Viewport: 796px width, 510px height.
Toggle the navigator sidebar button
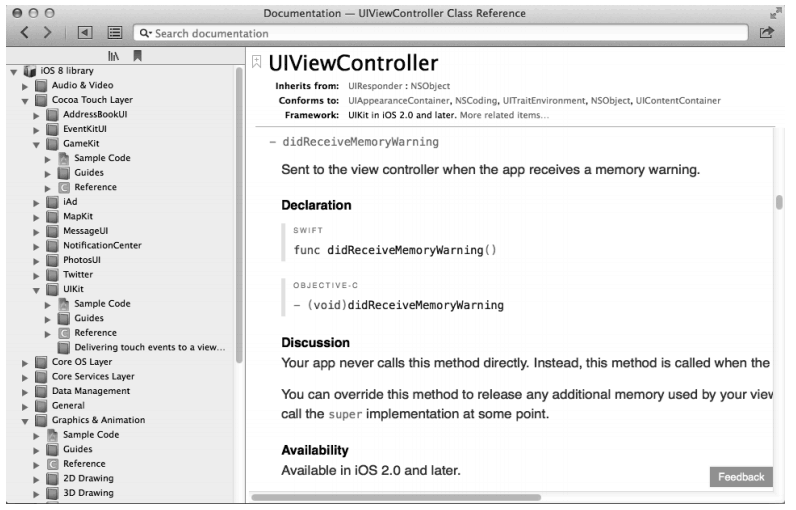coord(86,34)
